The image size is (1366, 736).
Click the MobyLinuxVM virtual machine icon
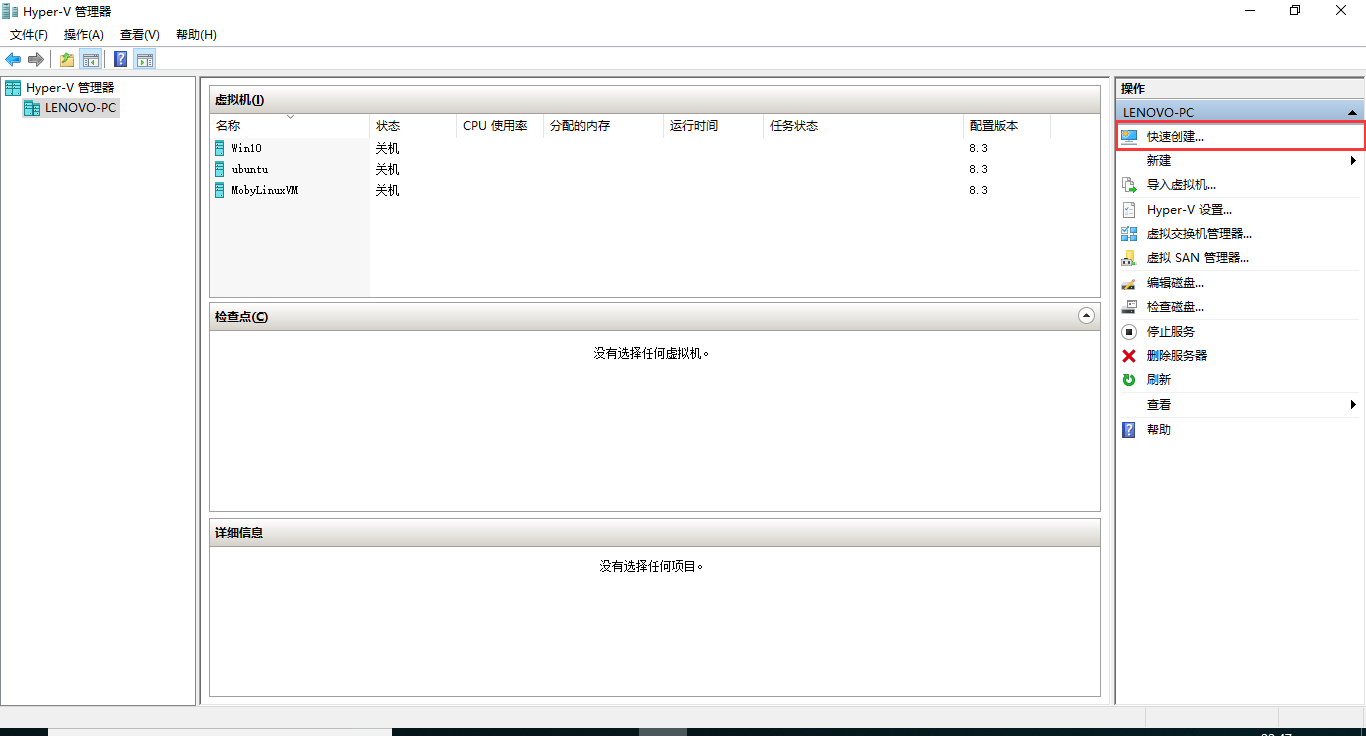pyautogui.click(x=220, y=190)
